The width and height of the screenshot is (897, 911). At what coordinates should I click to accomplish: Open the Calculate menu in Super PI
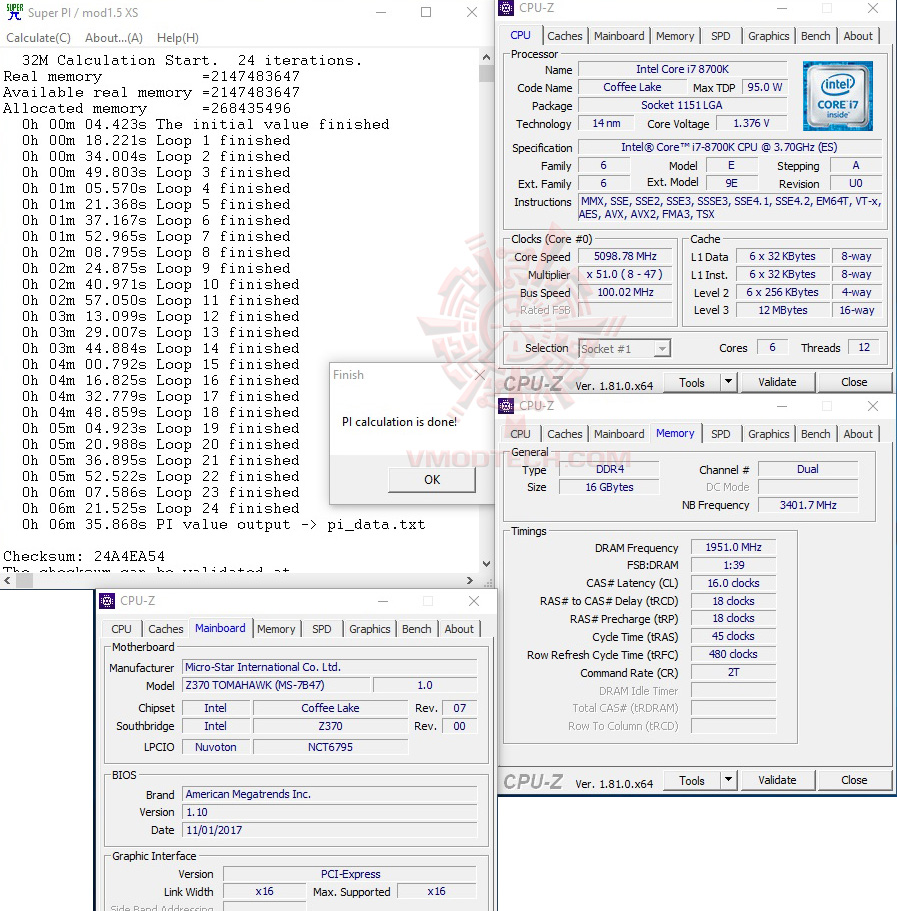click(38, 38)
